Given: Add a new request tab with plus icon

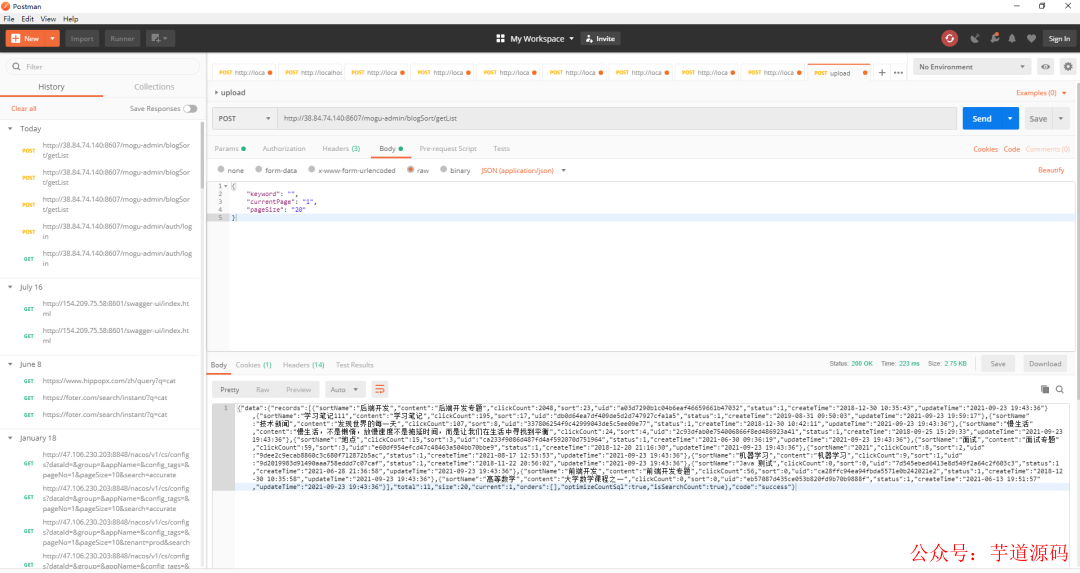Looking at the screenshot, I should point(882,72).
